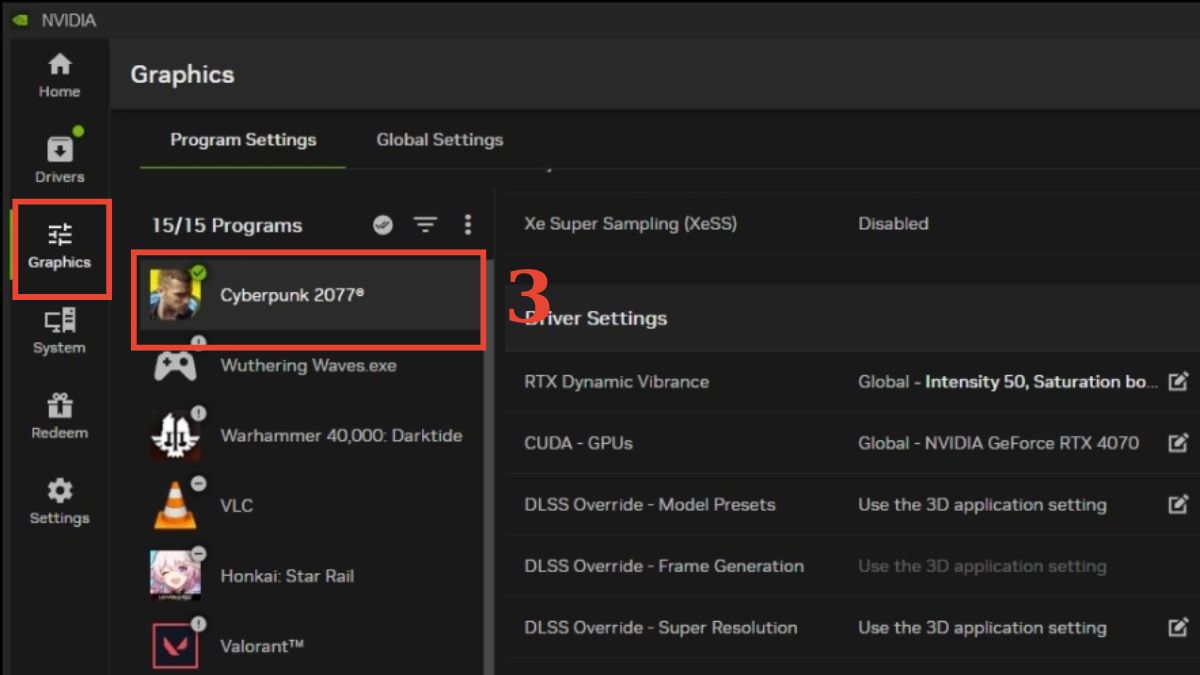This screenshot has height=675, width=1200.
Task: Edit DLSS Override - Model Presets
Action: (1178, 504)
